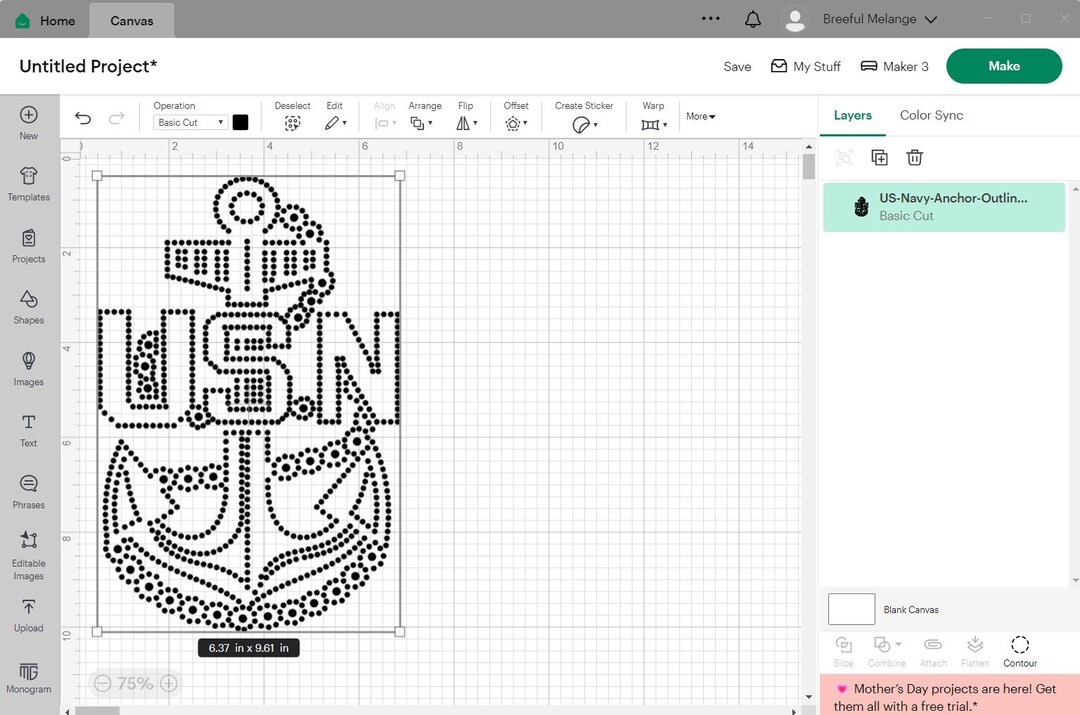Activate the Contour tool

[x=1019, y=650]
